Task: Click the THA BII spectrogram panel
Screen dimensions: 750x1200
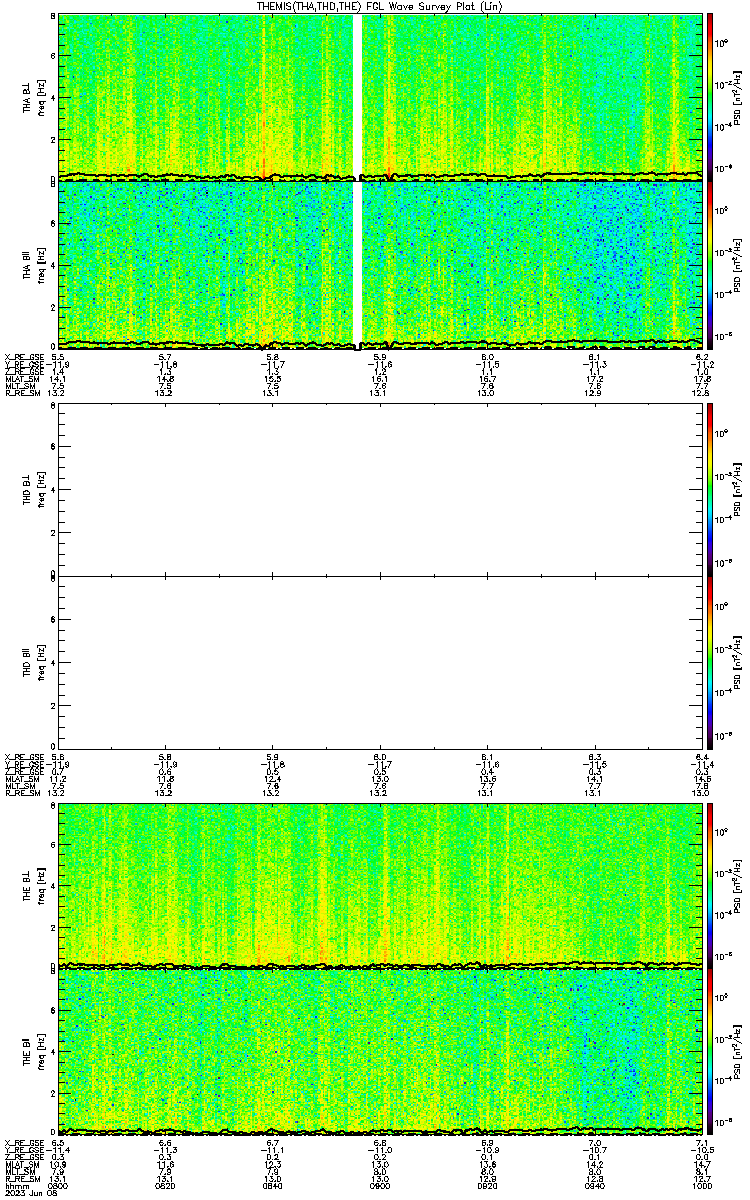Action: 380,265
